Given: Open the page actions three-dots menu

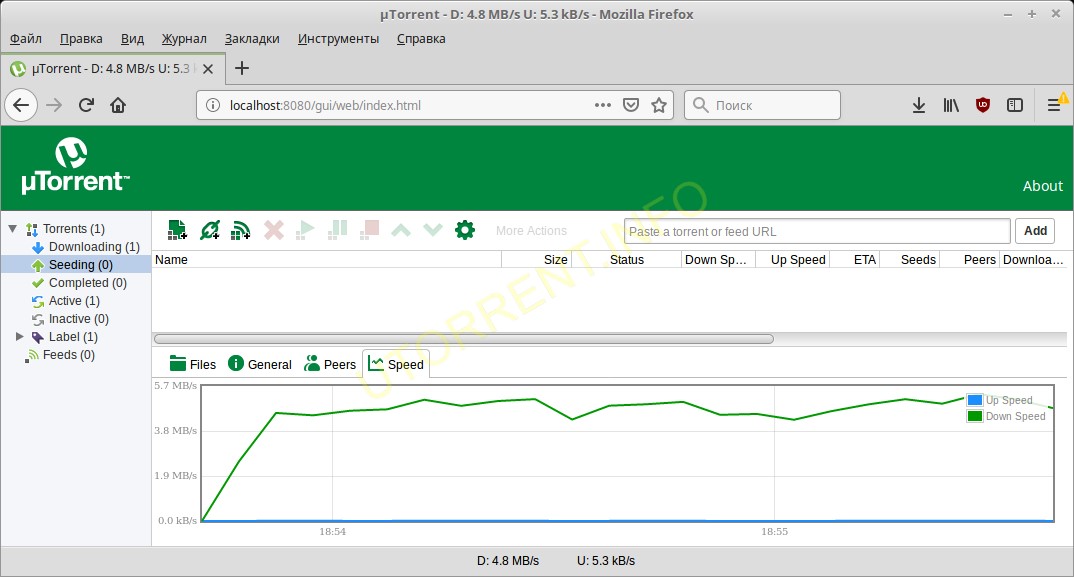Looking at the screenshot, I should point(603,106).
